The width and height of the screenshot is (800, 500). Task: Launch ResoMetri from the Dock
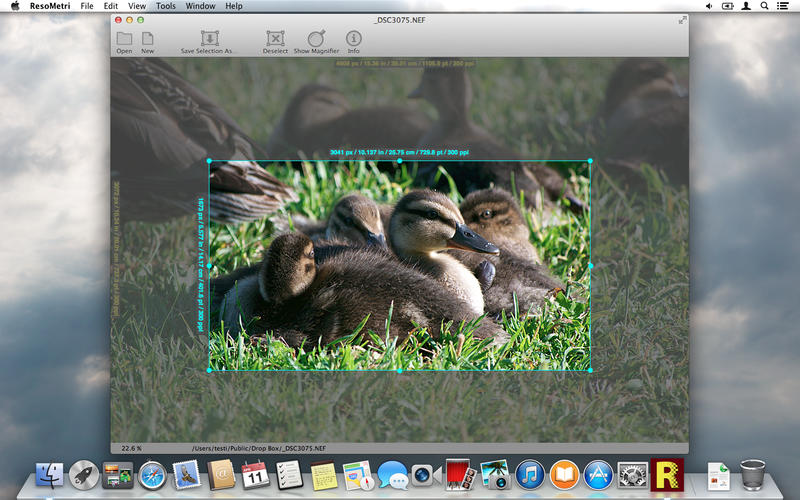point(666,473)
